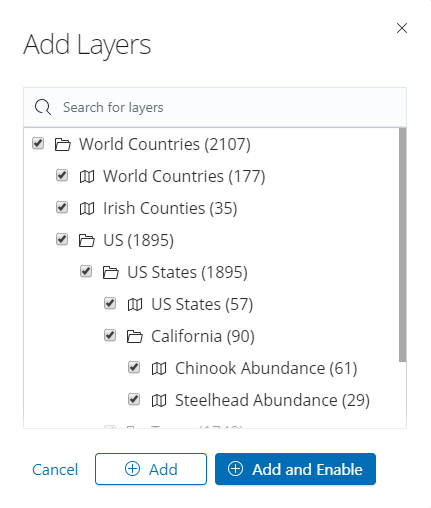The image size is (431, 508).
Task: Select the US (1895) label
Action: (138, 240)
